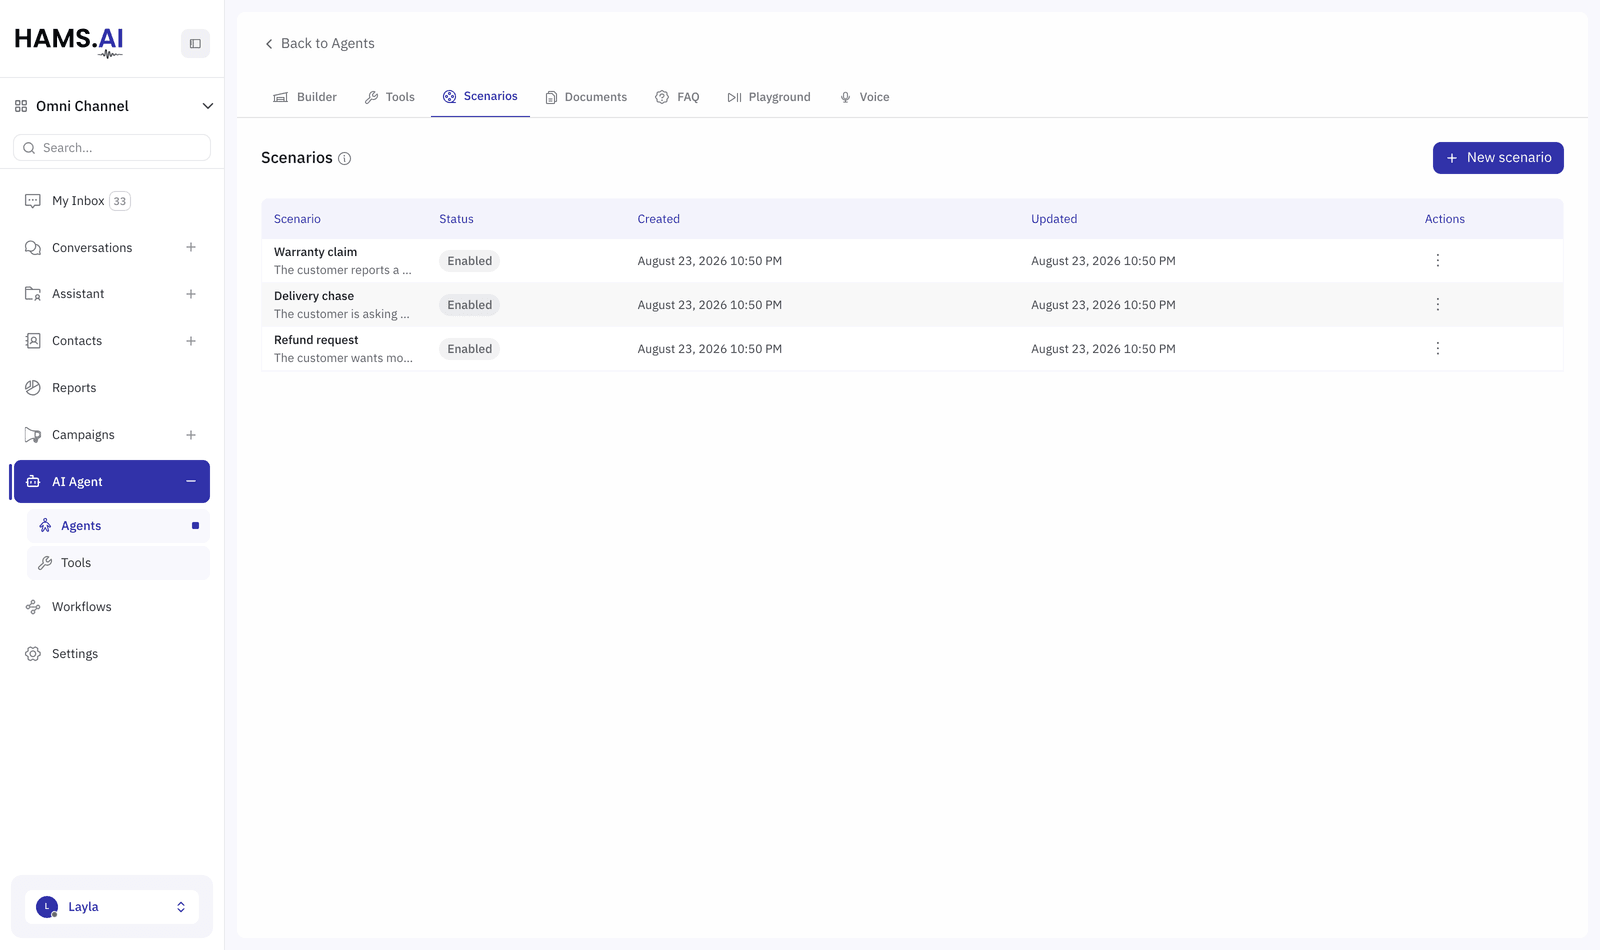Open My Inbox
The width and height of the screenshot is (1600, 950).
pyautogui.click(x=78, y=201)
